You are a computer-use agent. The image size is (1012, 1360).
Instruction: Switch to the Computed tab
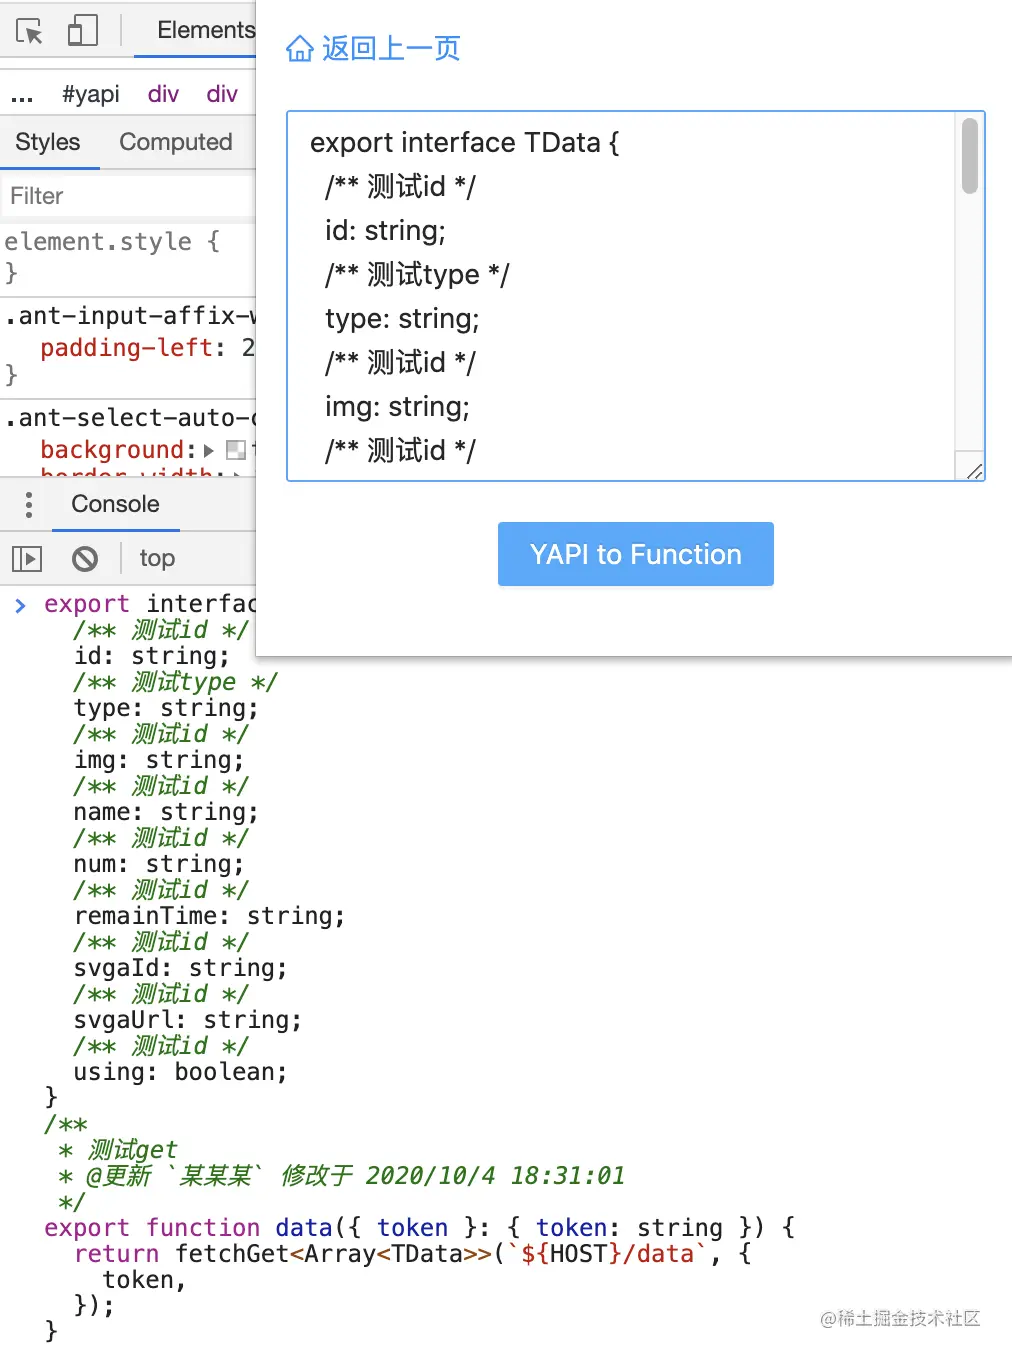tap(175, 142)
